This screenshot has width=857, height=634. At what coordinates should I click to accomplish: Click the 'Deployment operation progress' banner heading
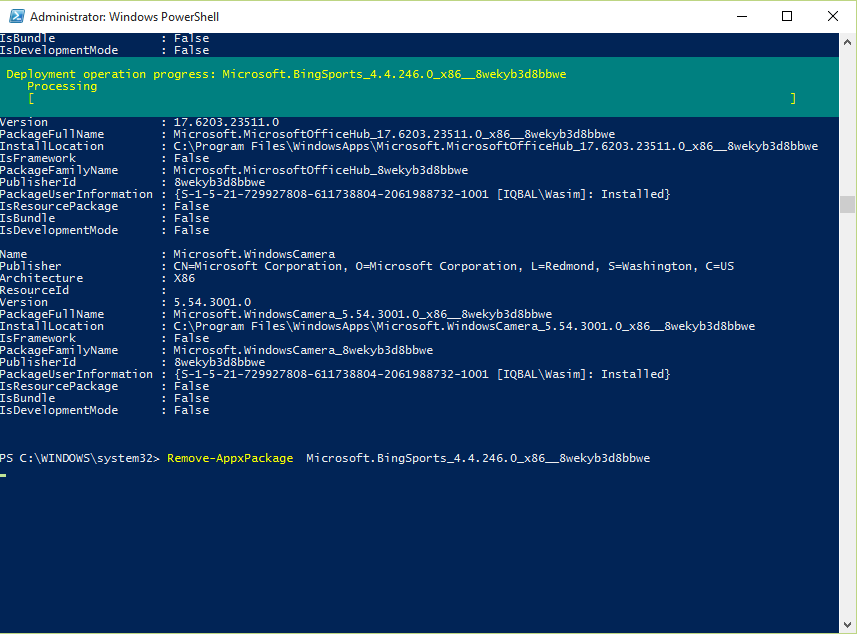[111, 74]
